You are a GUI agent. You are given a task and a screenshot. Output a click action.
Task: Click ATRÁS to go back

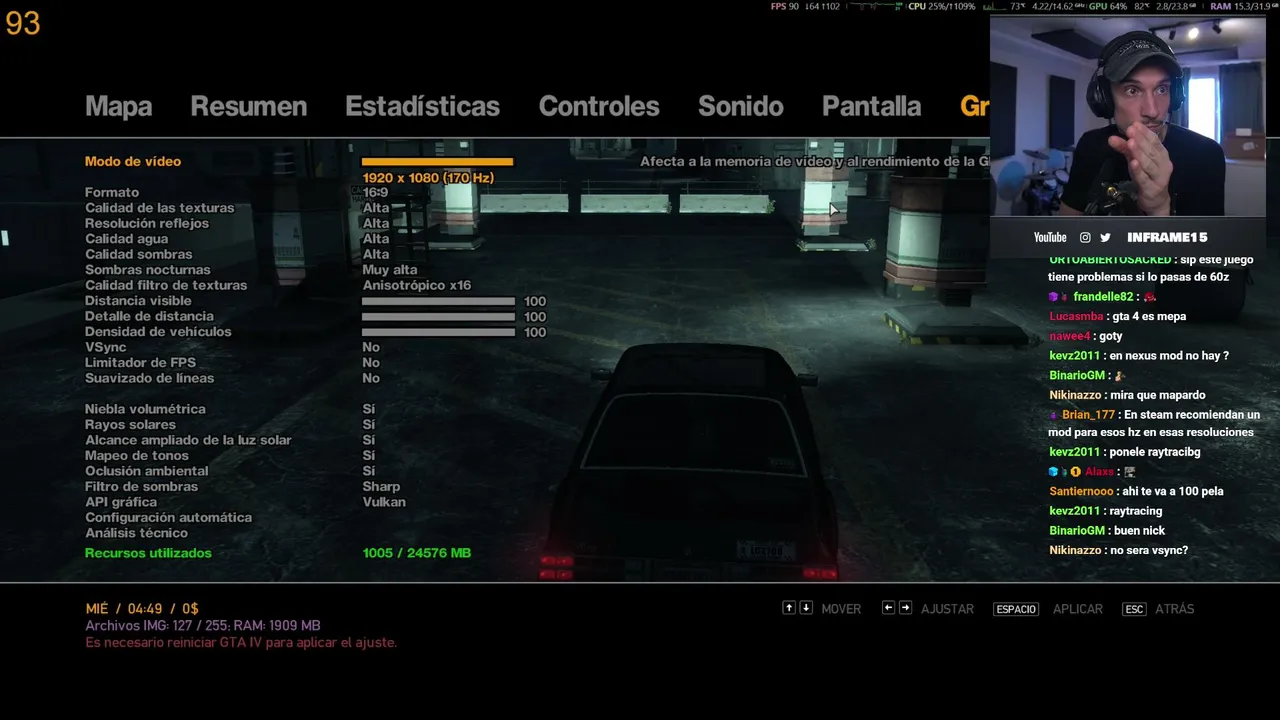[x=1175, y=609]
